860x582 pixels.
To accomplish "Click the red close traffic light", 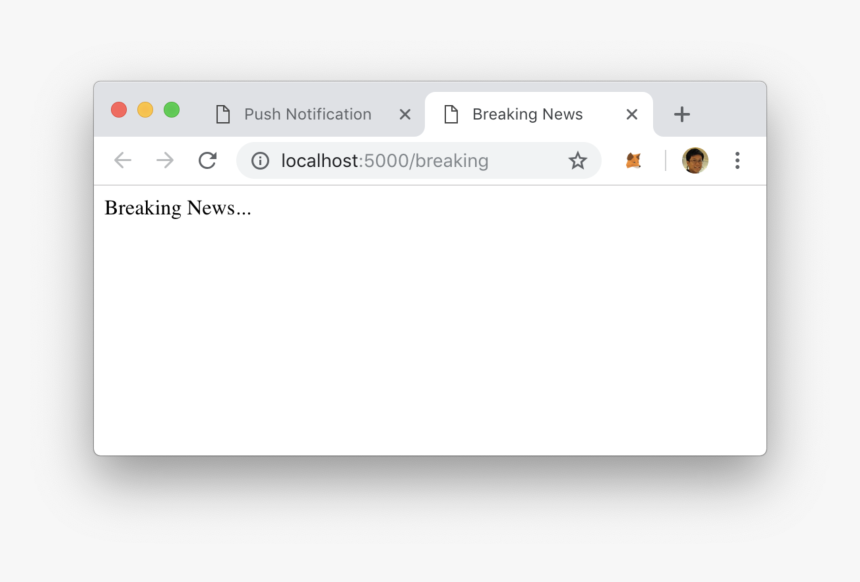I will point(118,109).
